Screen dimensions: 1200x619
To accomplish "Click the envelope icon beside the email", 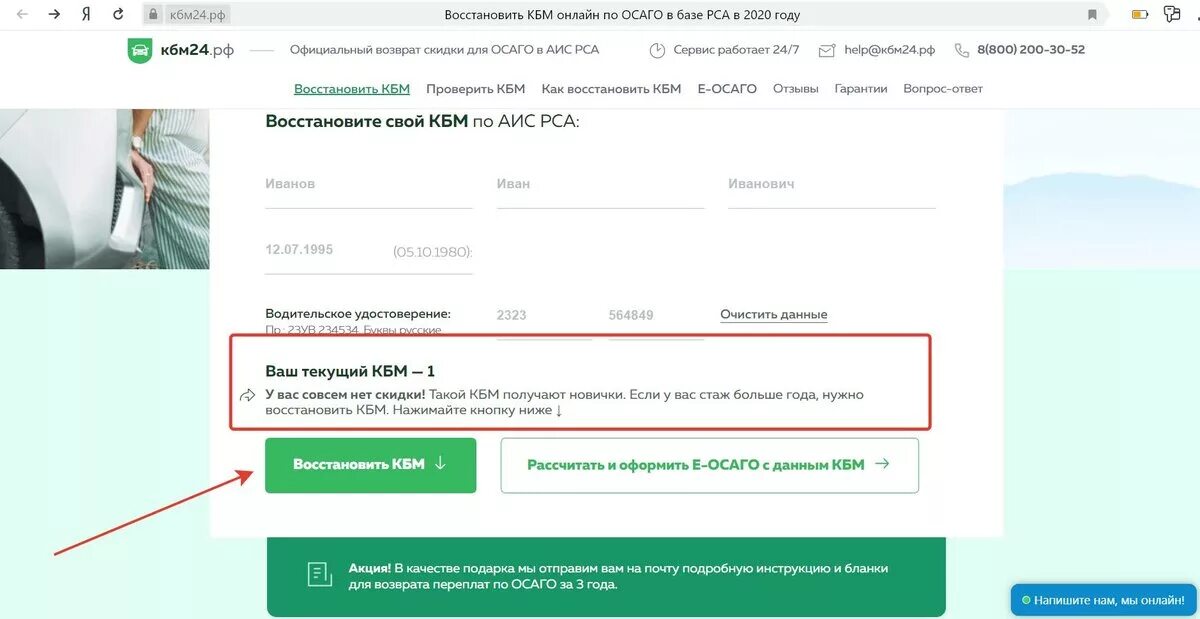I will [827, 50].
